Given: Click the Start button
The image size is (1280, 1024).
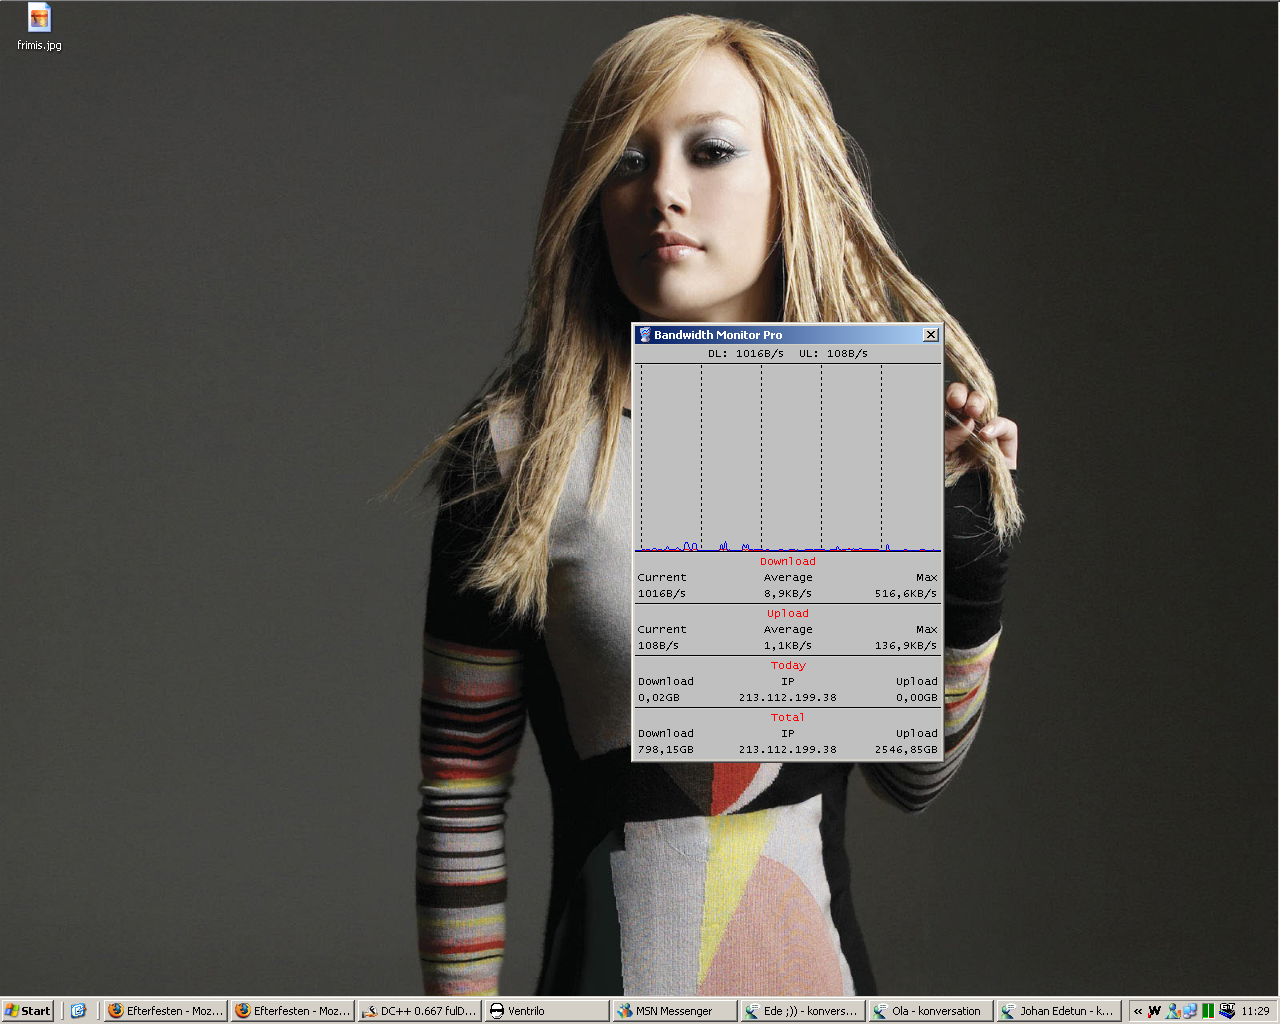Looking at the screenshot, I should click(28, 1011).
